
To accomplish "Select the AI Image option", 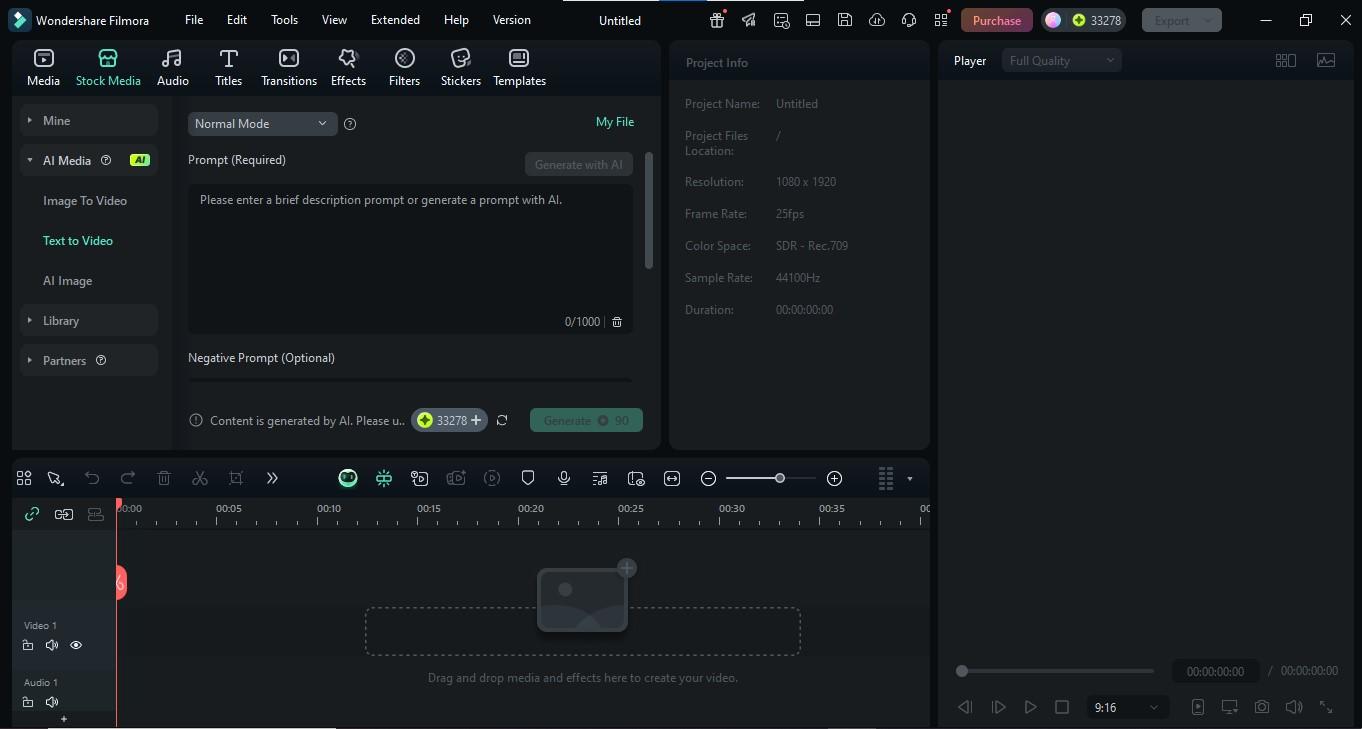I will coord(67,280).
